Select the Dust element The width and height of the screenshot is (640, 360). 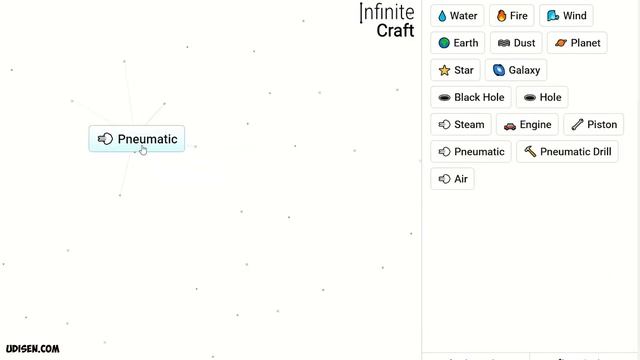click(516, 43)
